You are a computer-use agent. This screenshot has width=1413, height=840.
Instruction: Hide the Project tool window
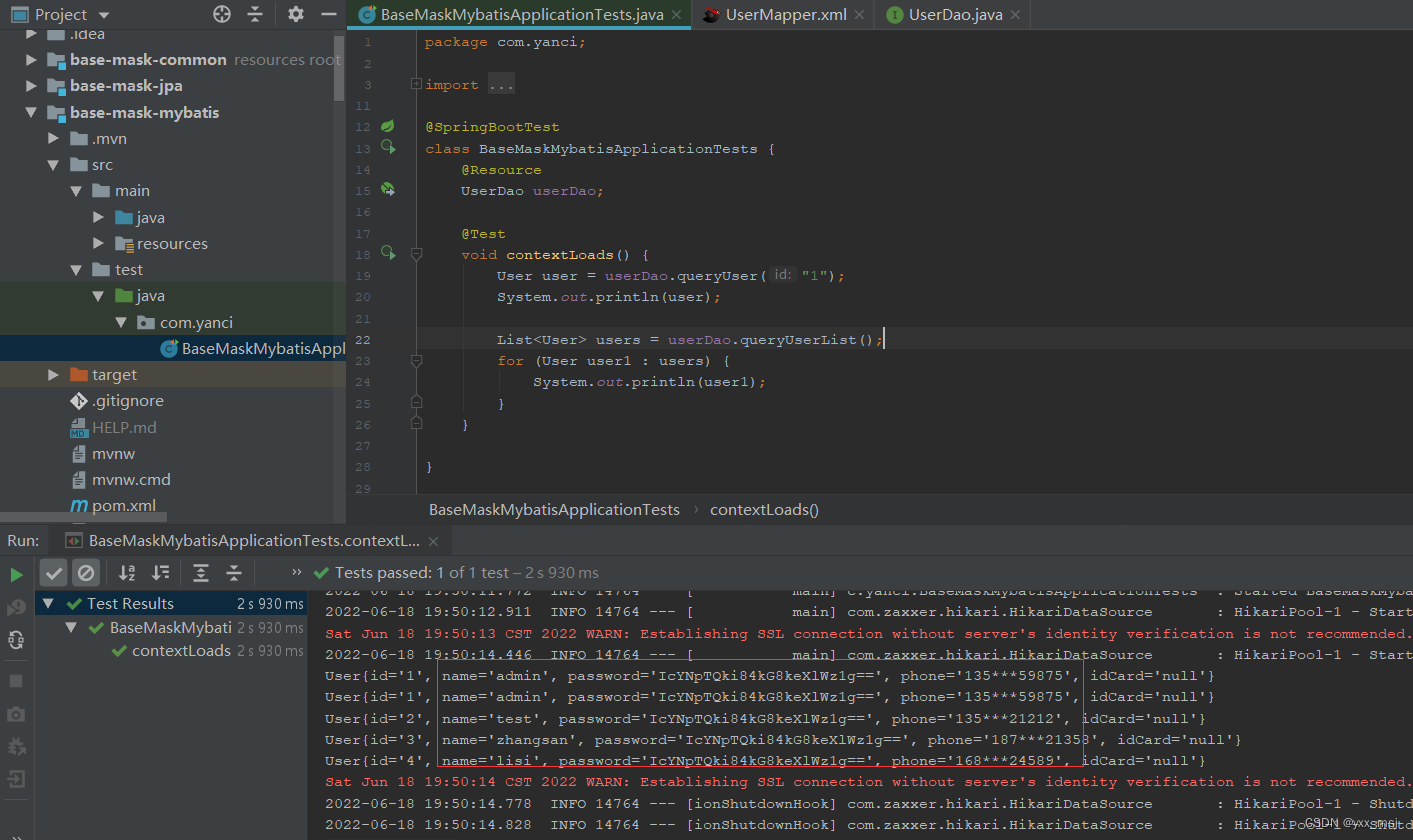tap(329, 14)
